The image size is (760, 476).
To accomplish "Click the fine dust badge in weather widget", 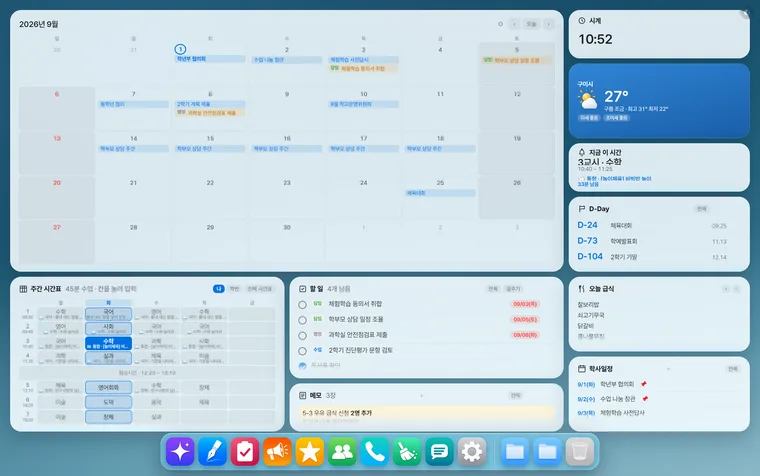I will 589,118.
